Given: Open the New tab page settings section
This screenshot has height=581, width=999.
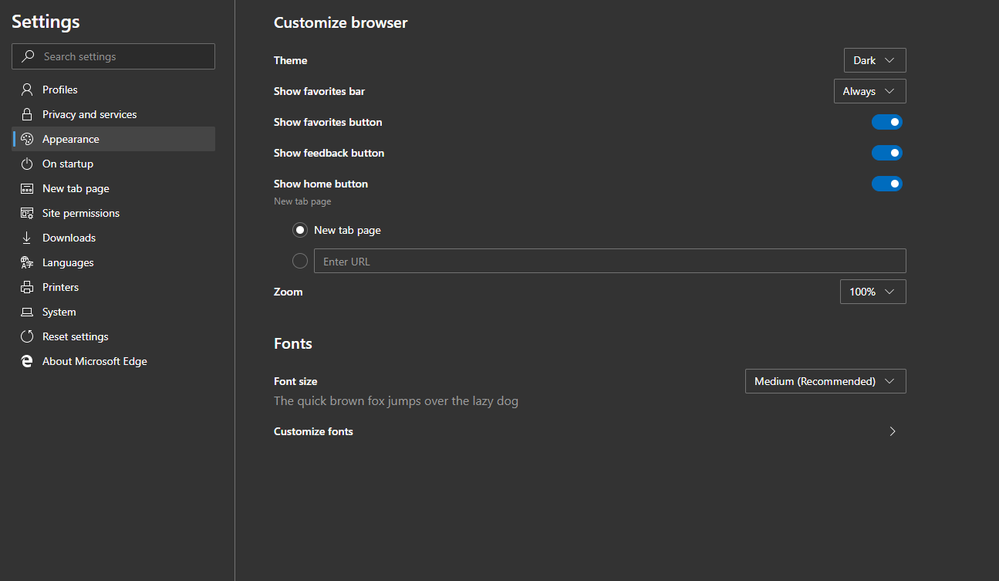Looking at the screenshot, I should pos(75,189).
